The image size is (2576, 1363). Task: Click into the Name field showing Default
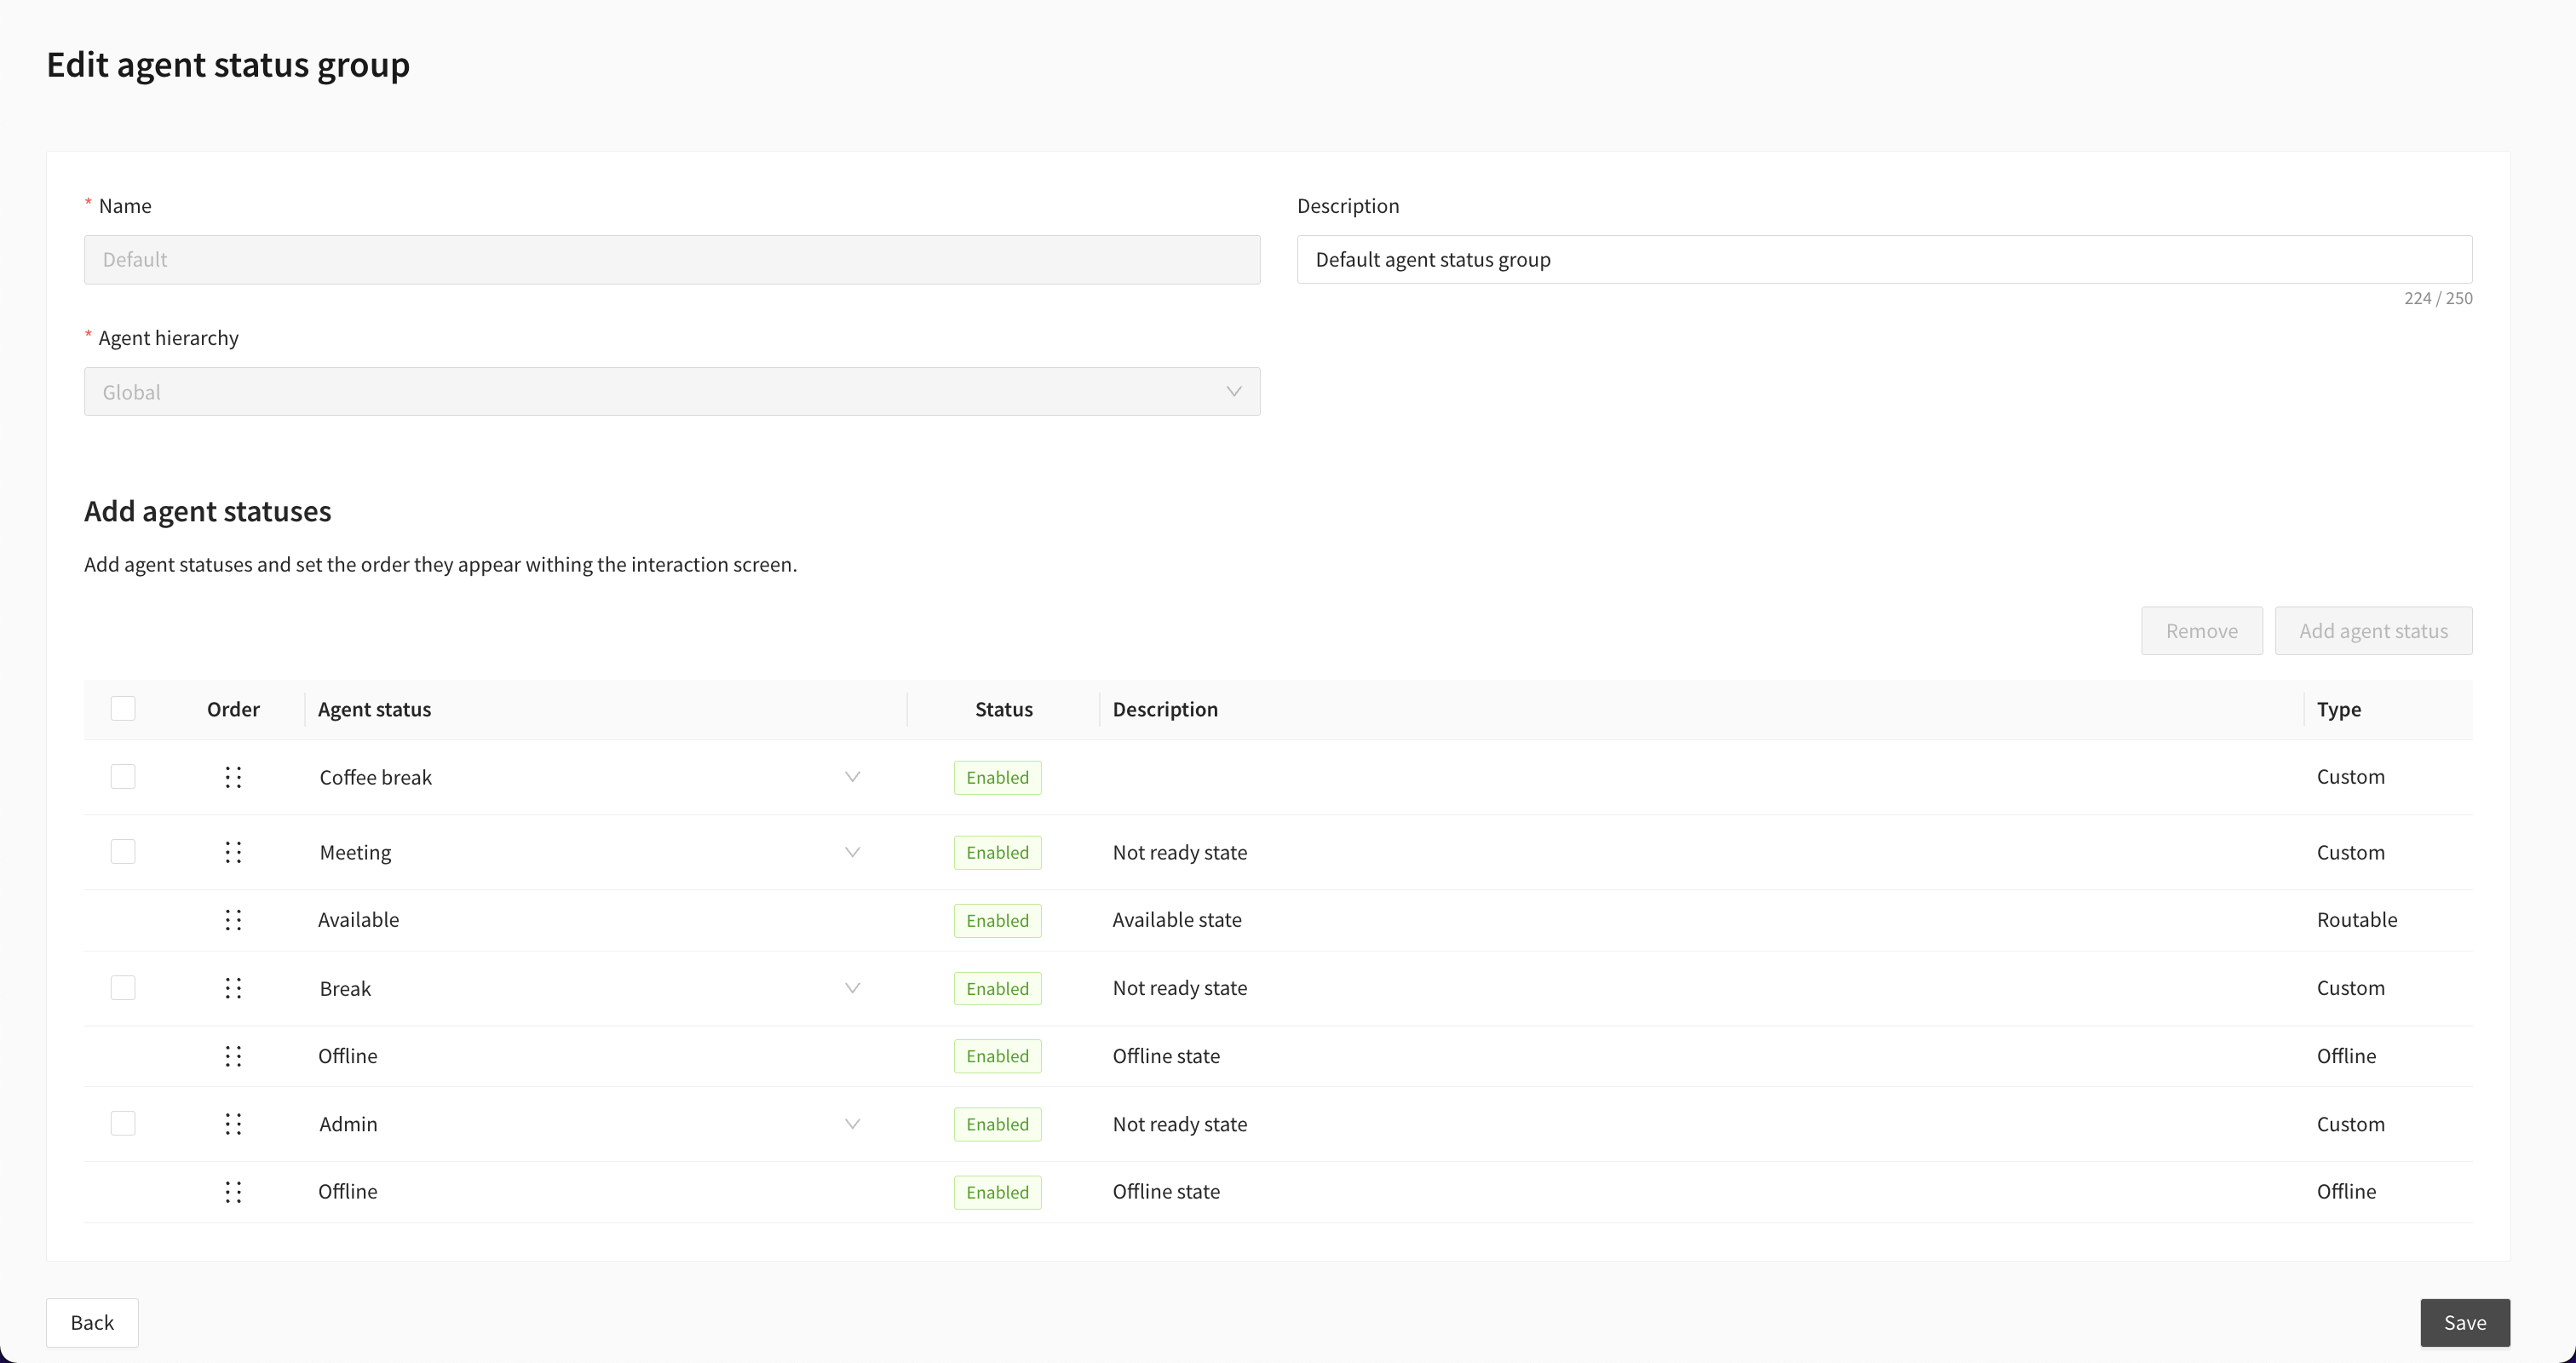point(672,260)
